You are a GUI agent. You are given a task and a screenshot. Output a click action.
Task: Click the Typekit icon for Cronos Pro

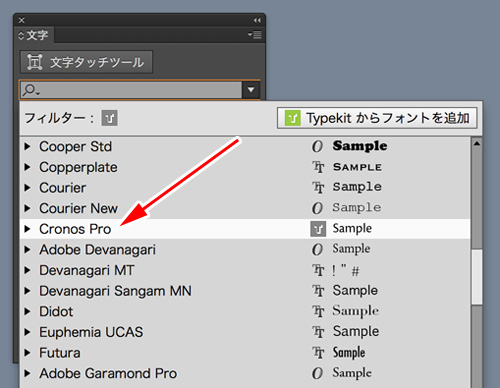pyautogui.click(x=318, y=229)
